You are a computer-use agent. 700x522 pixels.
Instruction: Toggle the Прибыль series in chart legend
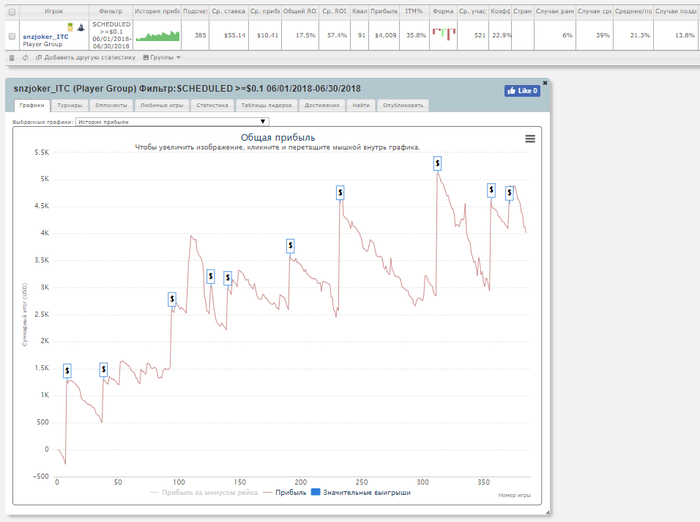point(285,493)
